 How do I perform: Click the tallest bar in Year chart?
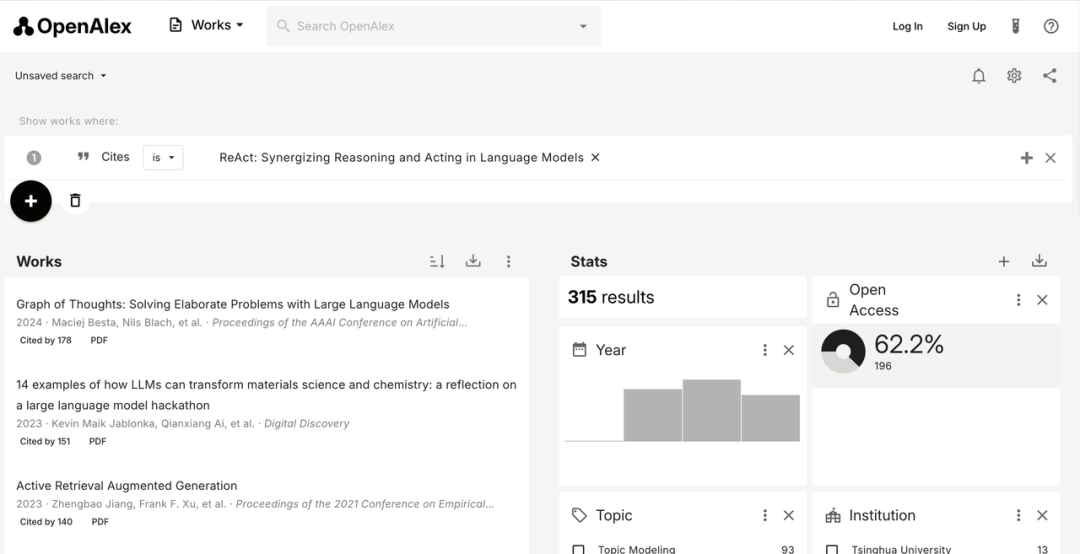[711, 410]
